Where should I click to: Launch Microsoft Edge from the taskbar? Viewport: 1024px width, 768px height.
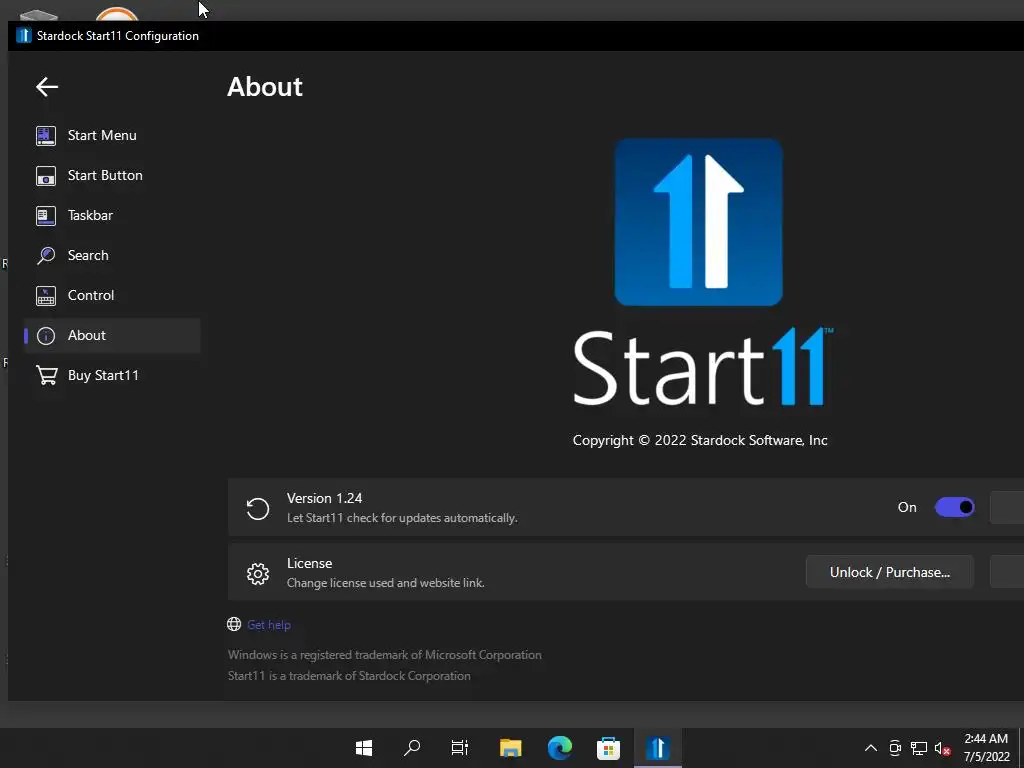point(560,748)
